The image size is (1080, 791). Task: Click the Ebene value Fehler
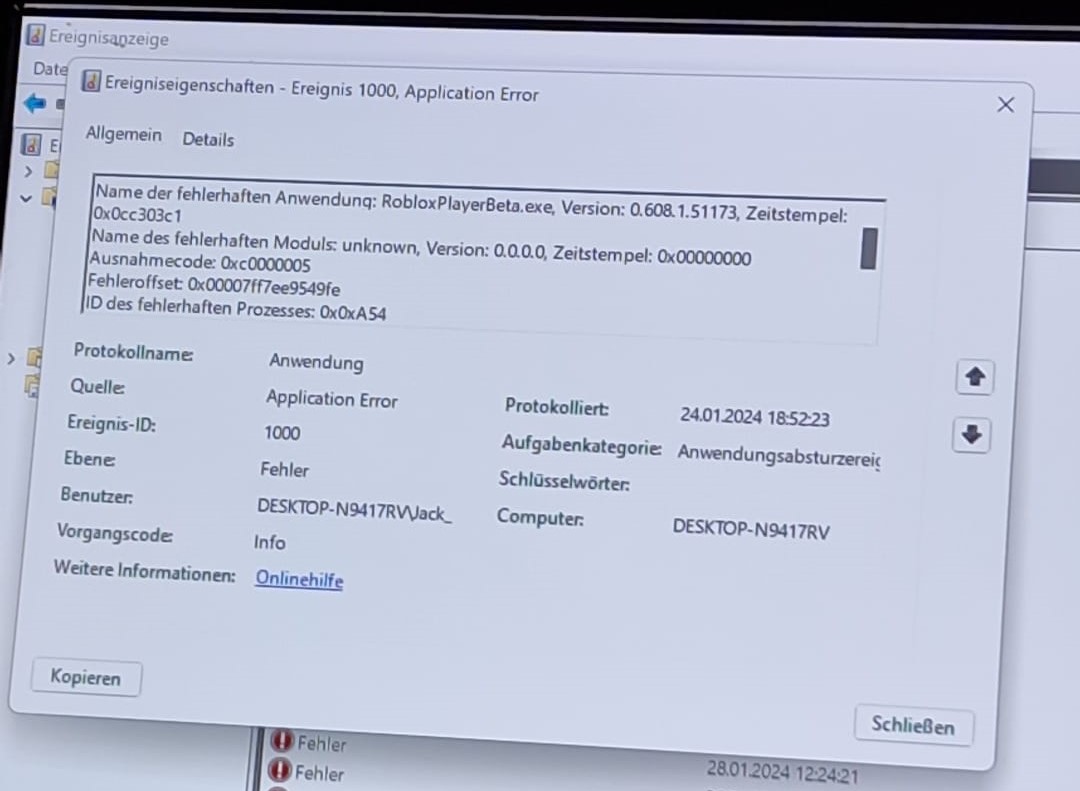284,470
